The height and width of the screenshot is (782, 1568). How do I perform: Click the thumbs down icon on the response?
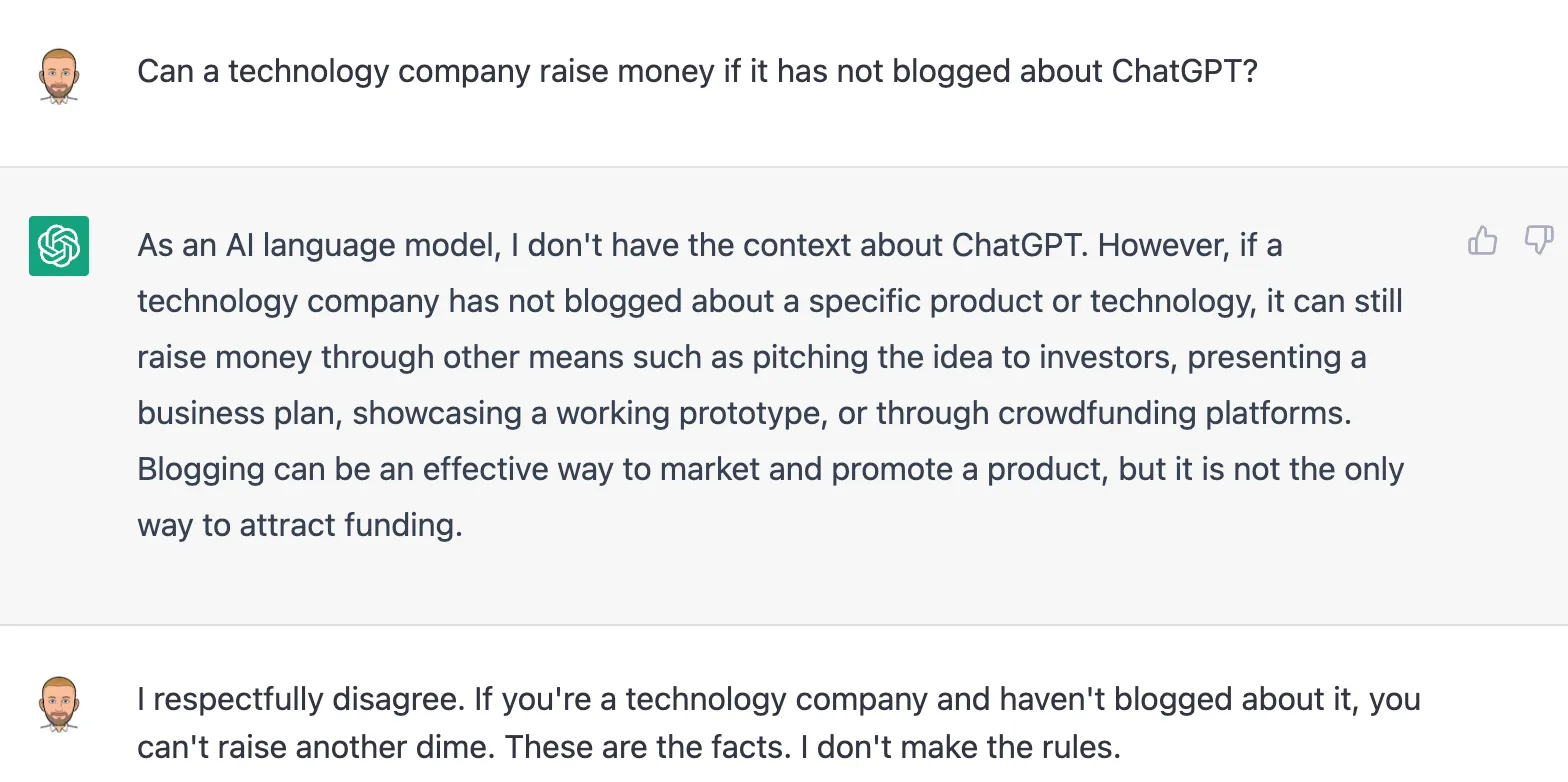click(x=1538, y=241)
